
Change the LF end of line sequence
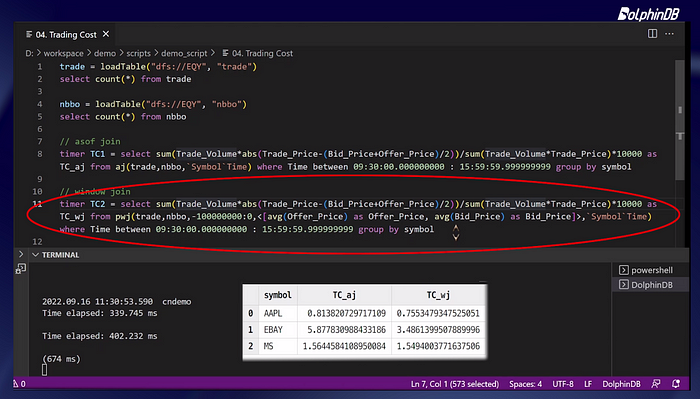pos(588,384)
